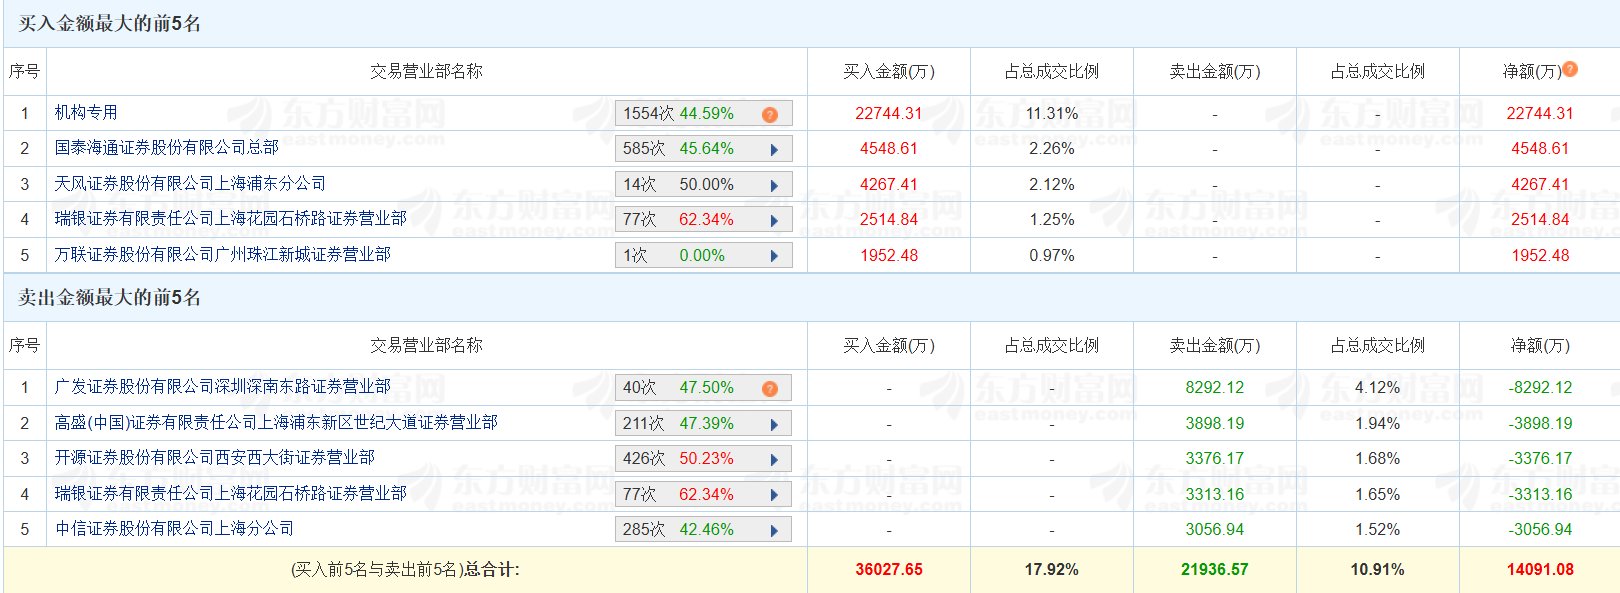The image size is (1620, 593).
Task: Click 卖出金额(万) header in sell table
Action: (1215, 345)
